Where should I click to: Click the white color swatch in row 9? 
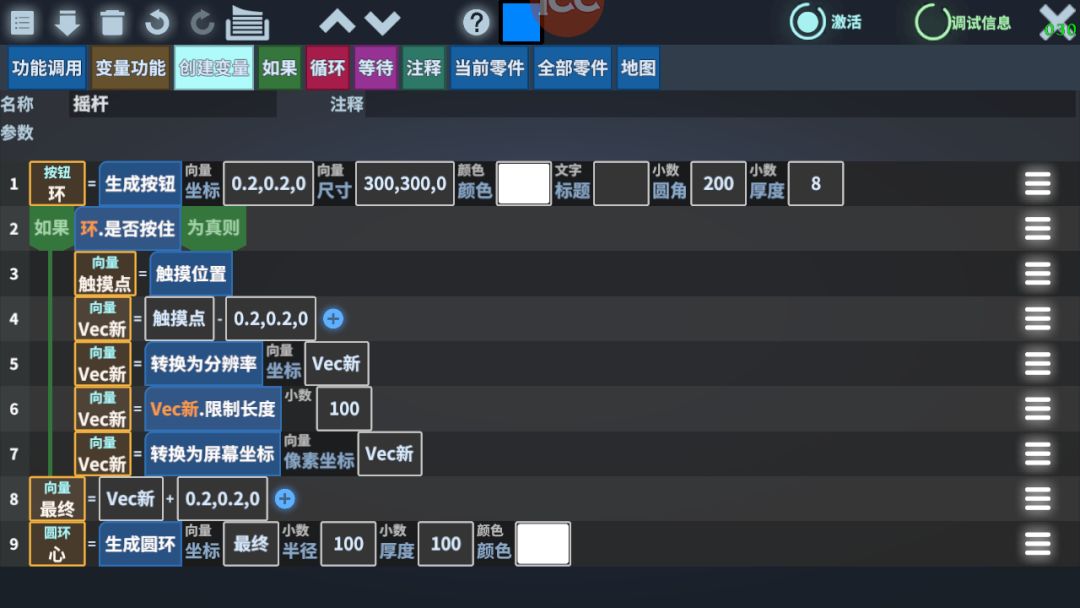543,544
